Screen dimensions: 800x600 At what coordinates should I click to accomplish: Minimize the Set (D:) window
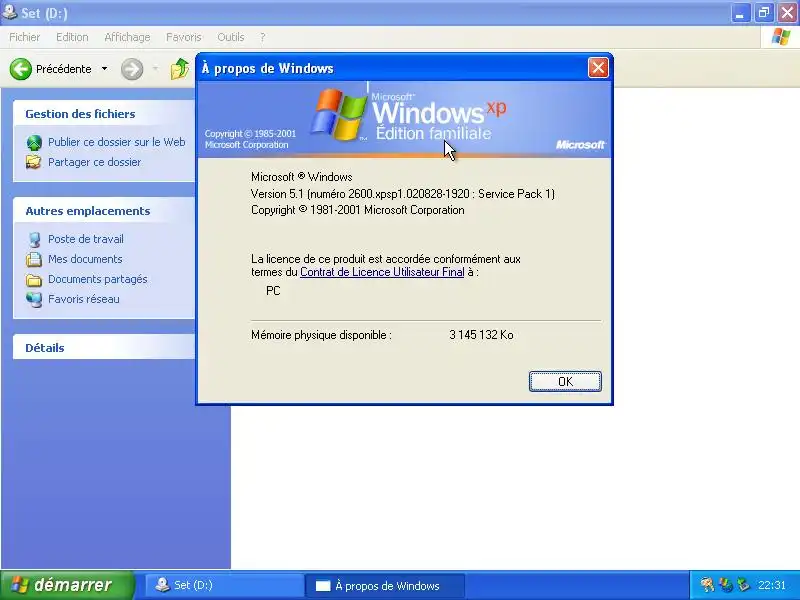pyautogui.click(x=740, y=13)
